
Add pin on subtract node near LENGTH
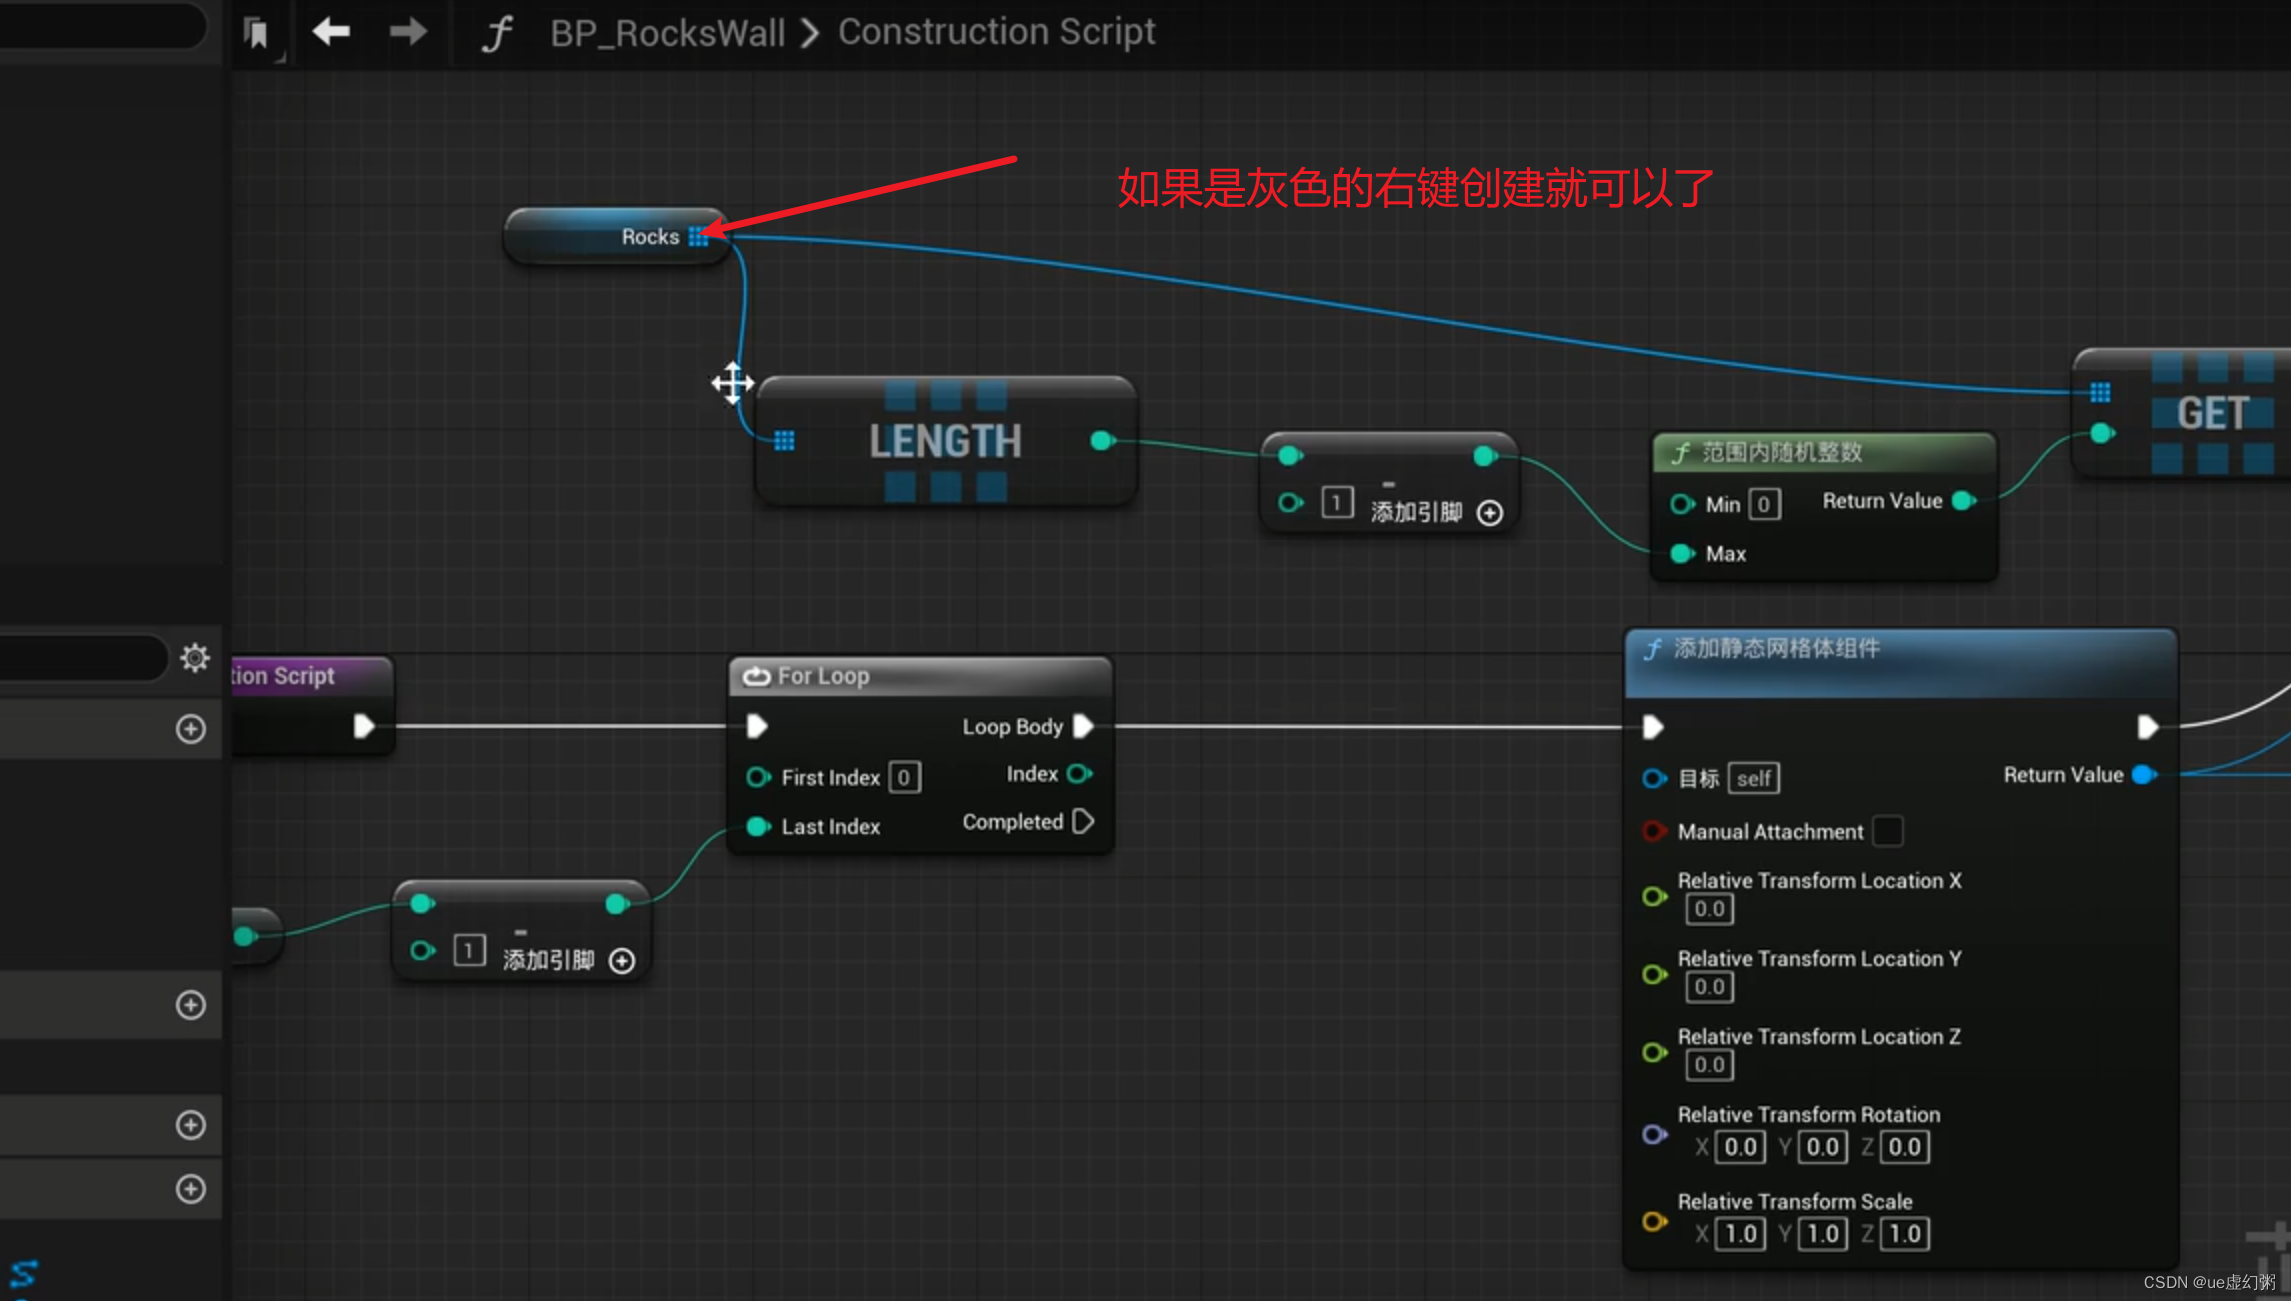tap(1490, 513)
